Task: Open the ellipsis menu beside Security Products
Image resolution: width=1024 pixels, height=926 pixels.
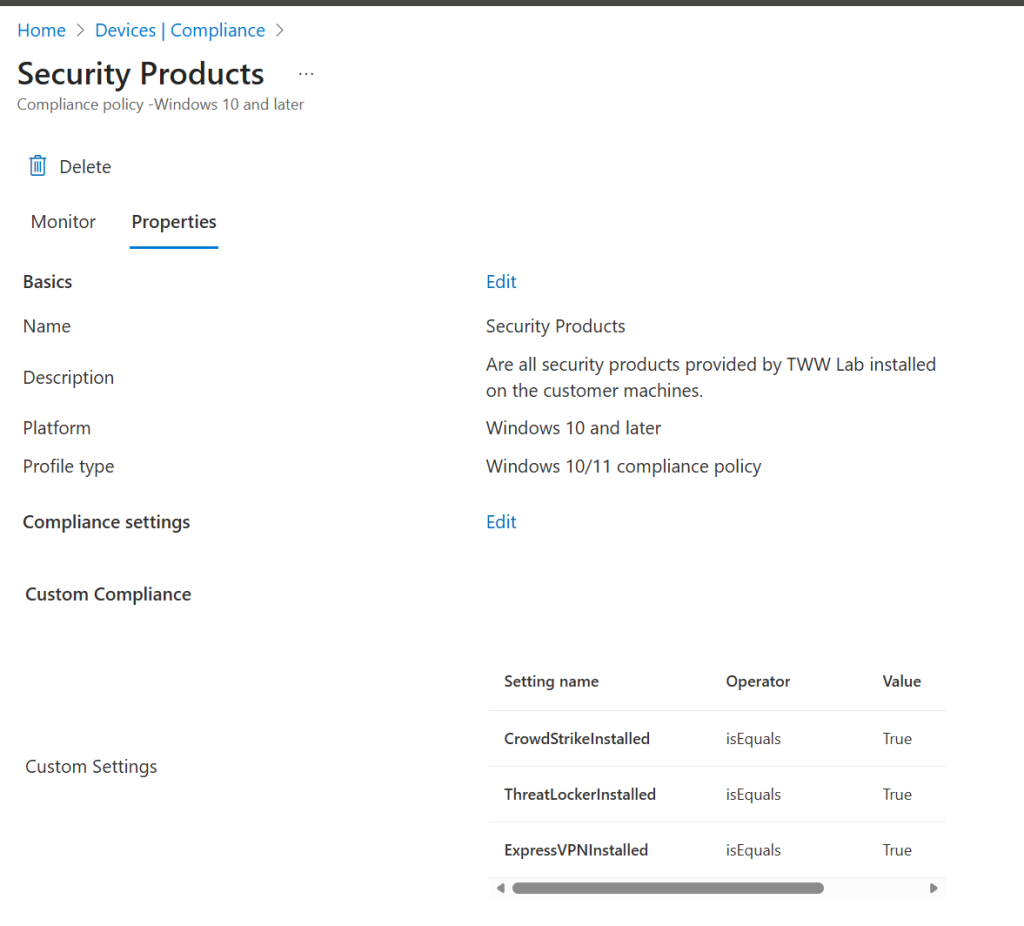Action: click(x=306, y=75)
